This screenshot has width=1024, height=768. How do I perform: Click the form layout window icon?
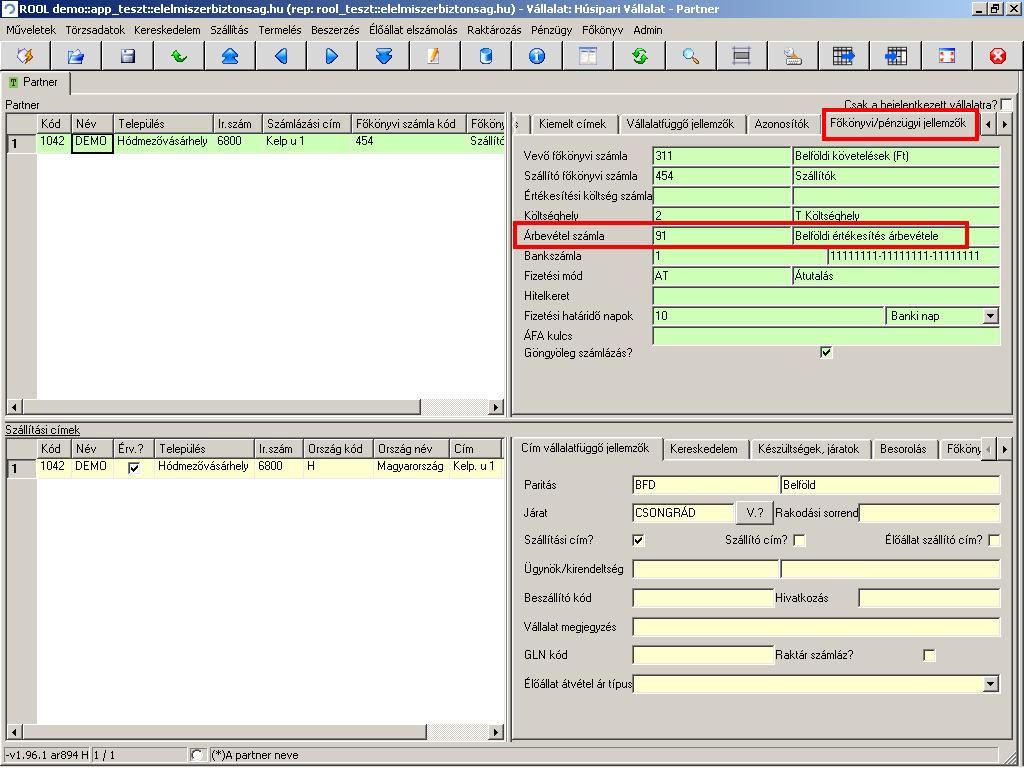pyautogui.click(x=588, y=56)
